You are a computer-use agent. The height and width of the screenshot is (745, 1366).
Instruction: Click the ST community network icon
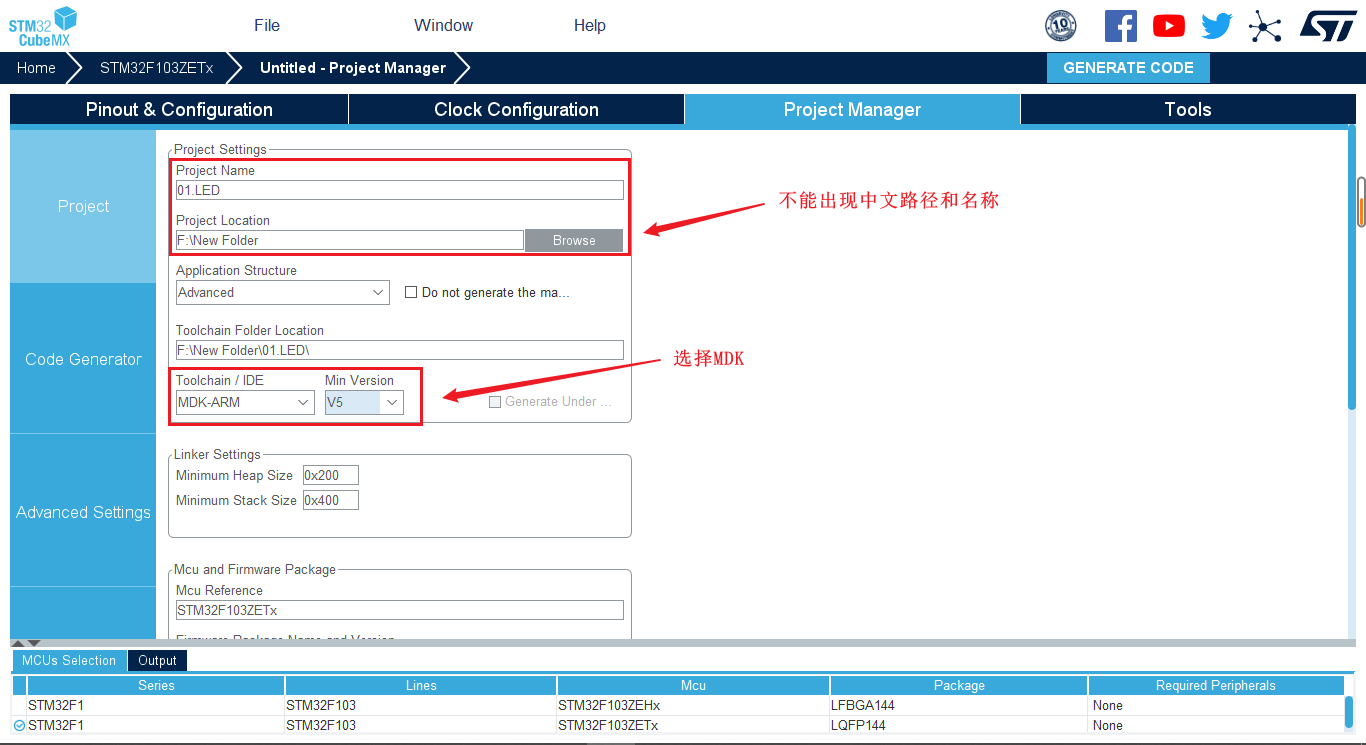[x=1265, y=26]
